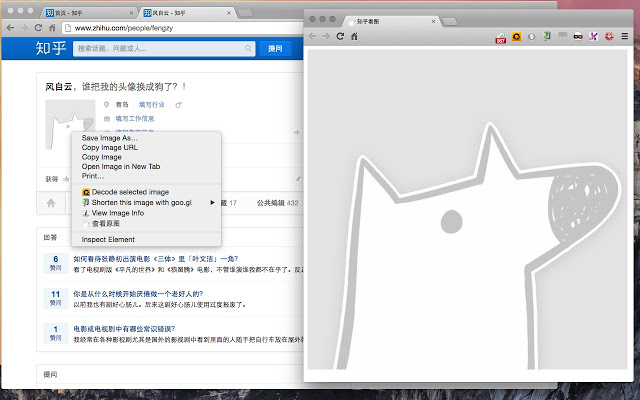The width and height of the screenshot is (640, 400).
Task: Focus the Zhihu search input field
Action: [x=164, y=49]
